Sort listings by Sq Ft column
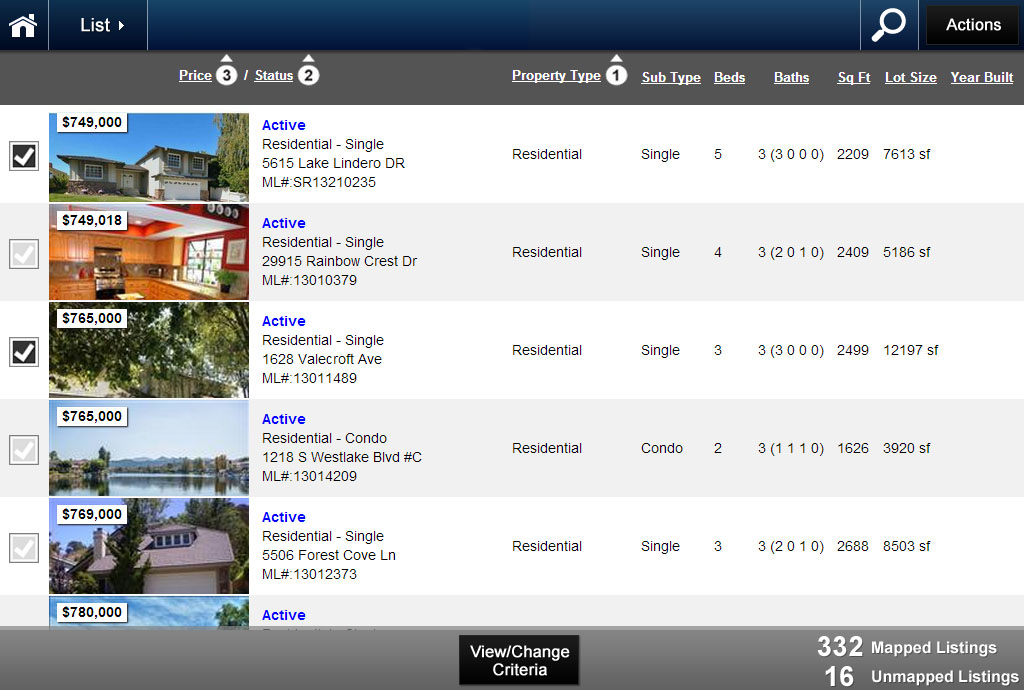1024x690 pixels. (x=853, y=77)
